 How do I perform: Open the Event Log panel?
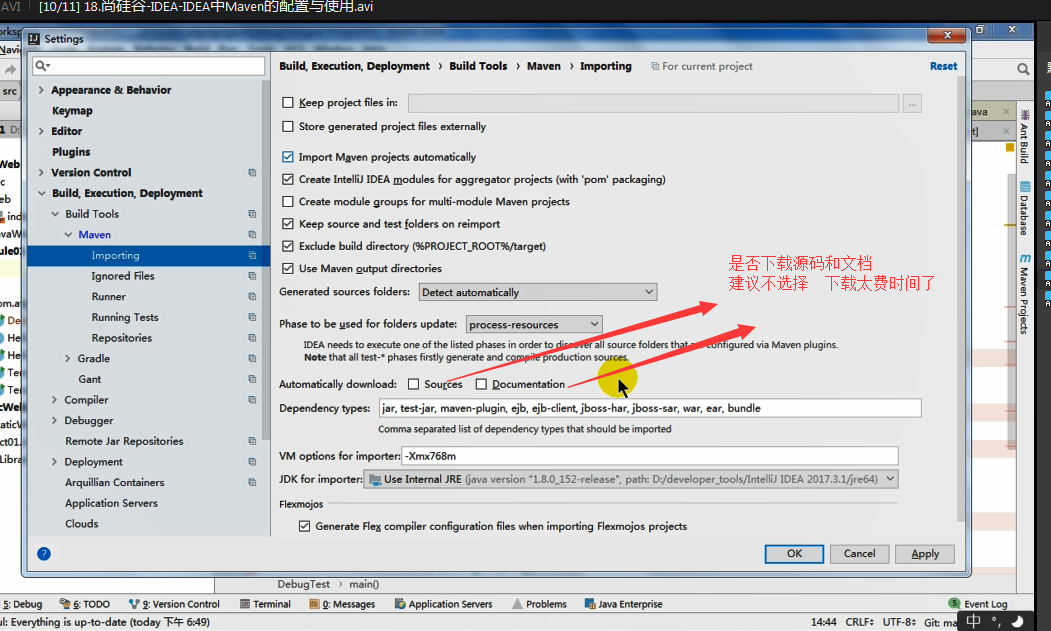pyautogui.click(x=978, y=604)
